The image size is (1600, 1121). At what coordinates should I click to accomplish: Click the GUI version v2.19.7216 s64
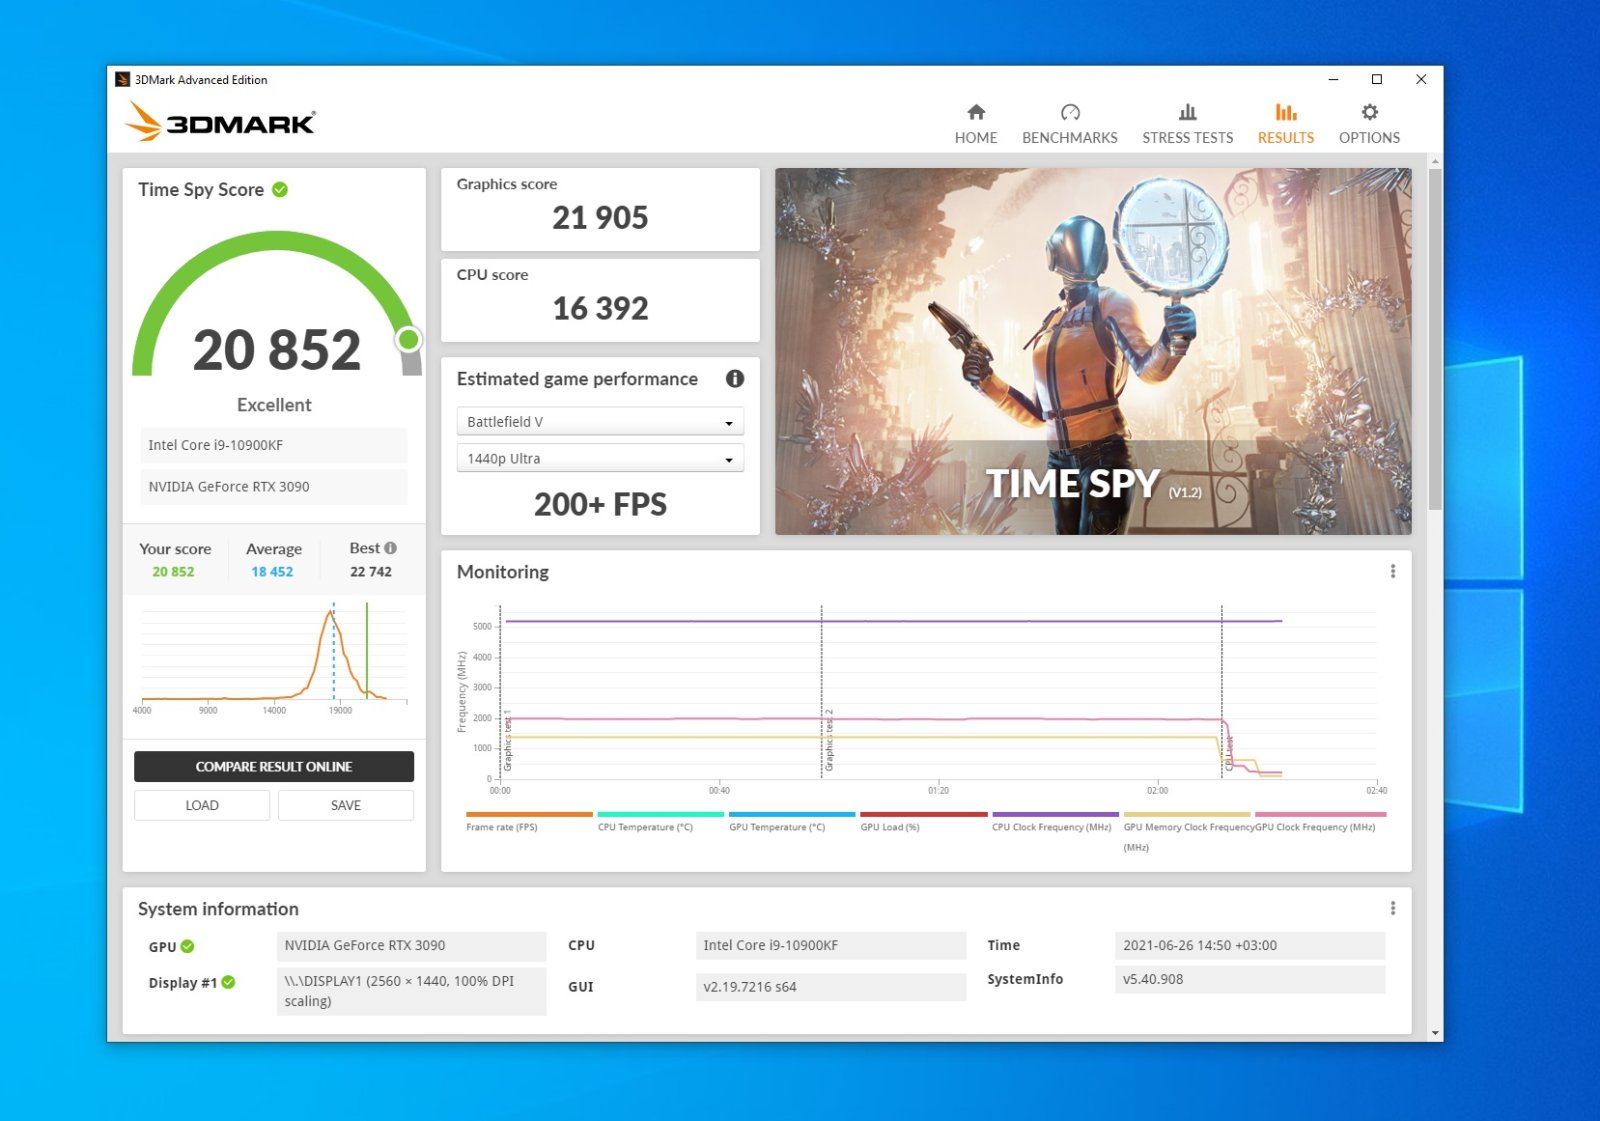point(831,987)
